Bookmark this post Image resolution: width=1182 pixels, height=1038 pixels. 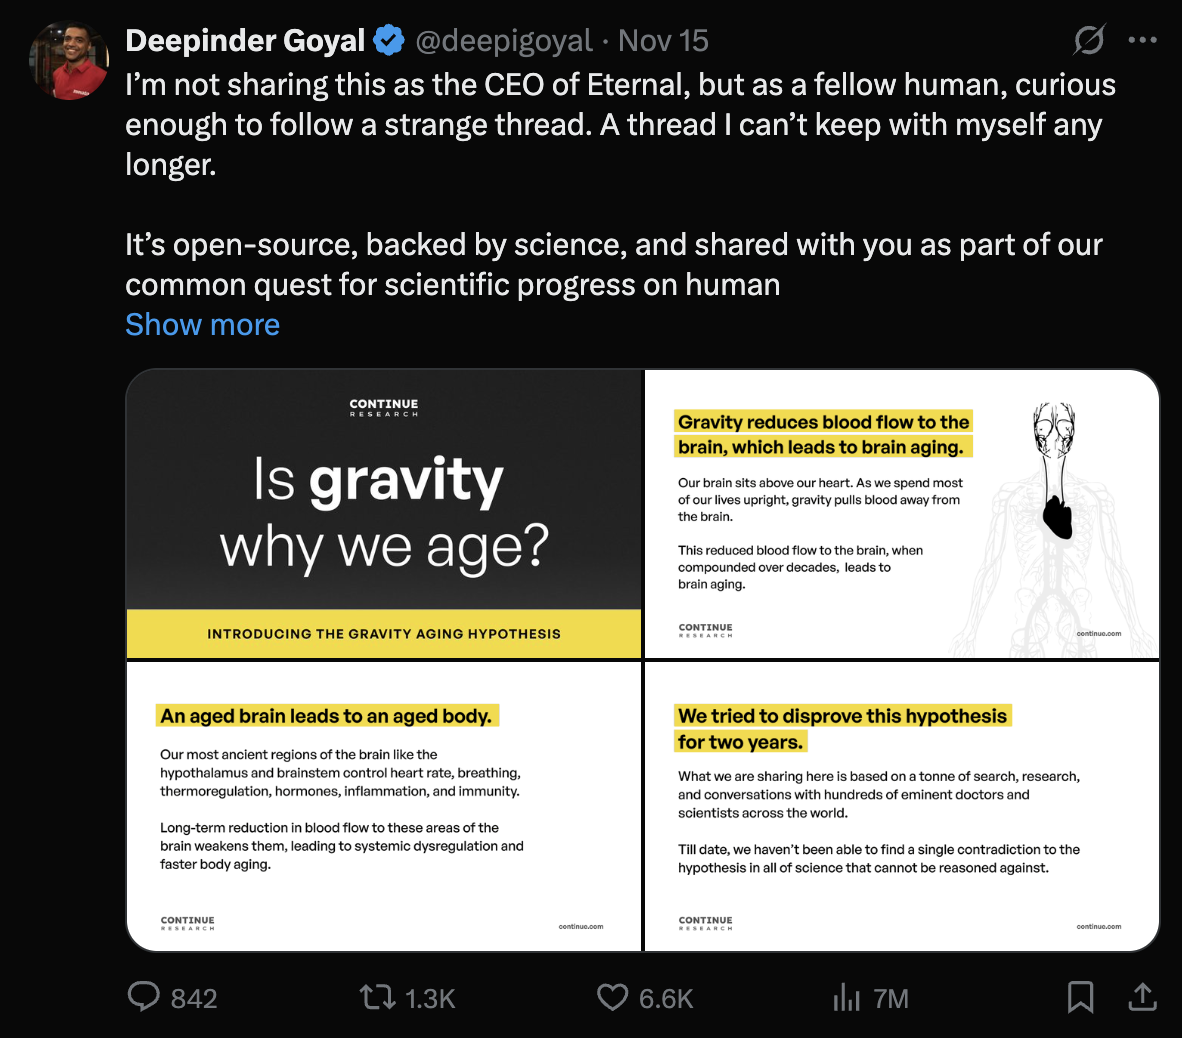pos(1080,996)
